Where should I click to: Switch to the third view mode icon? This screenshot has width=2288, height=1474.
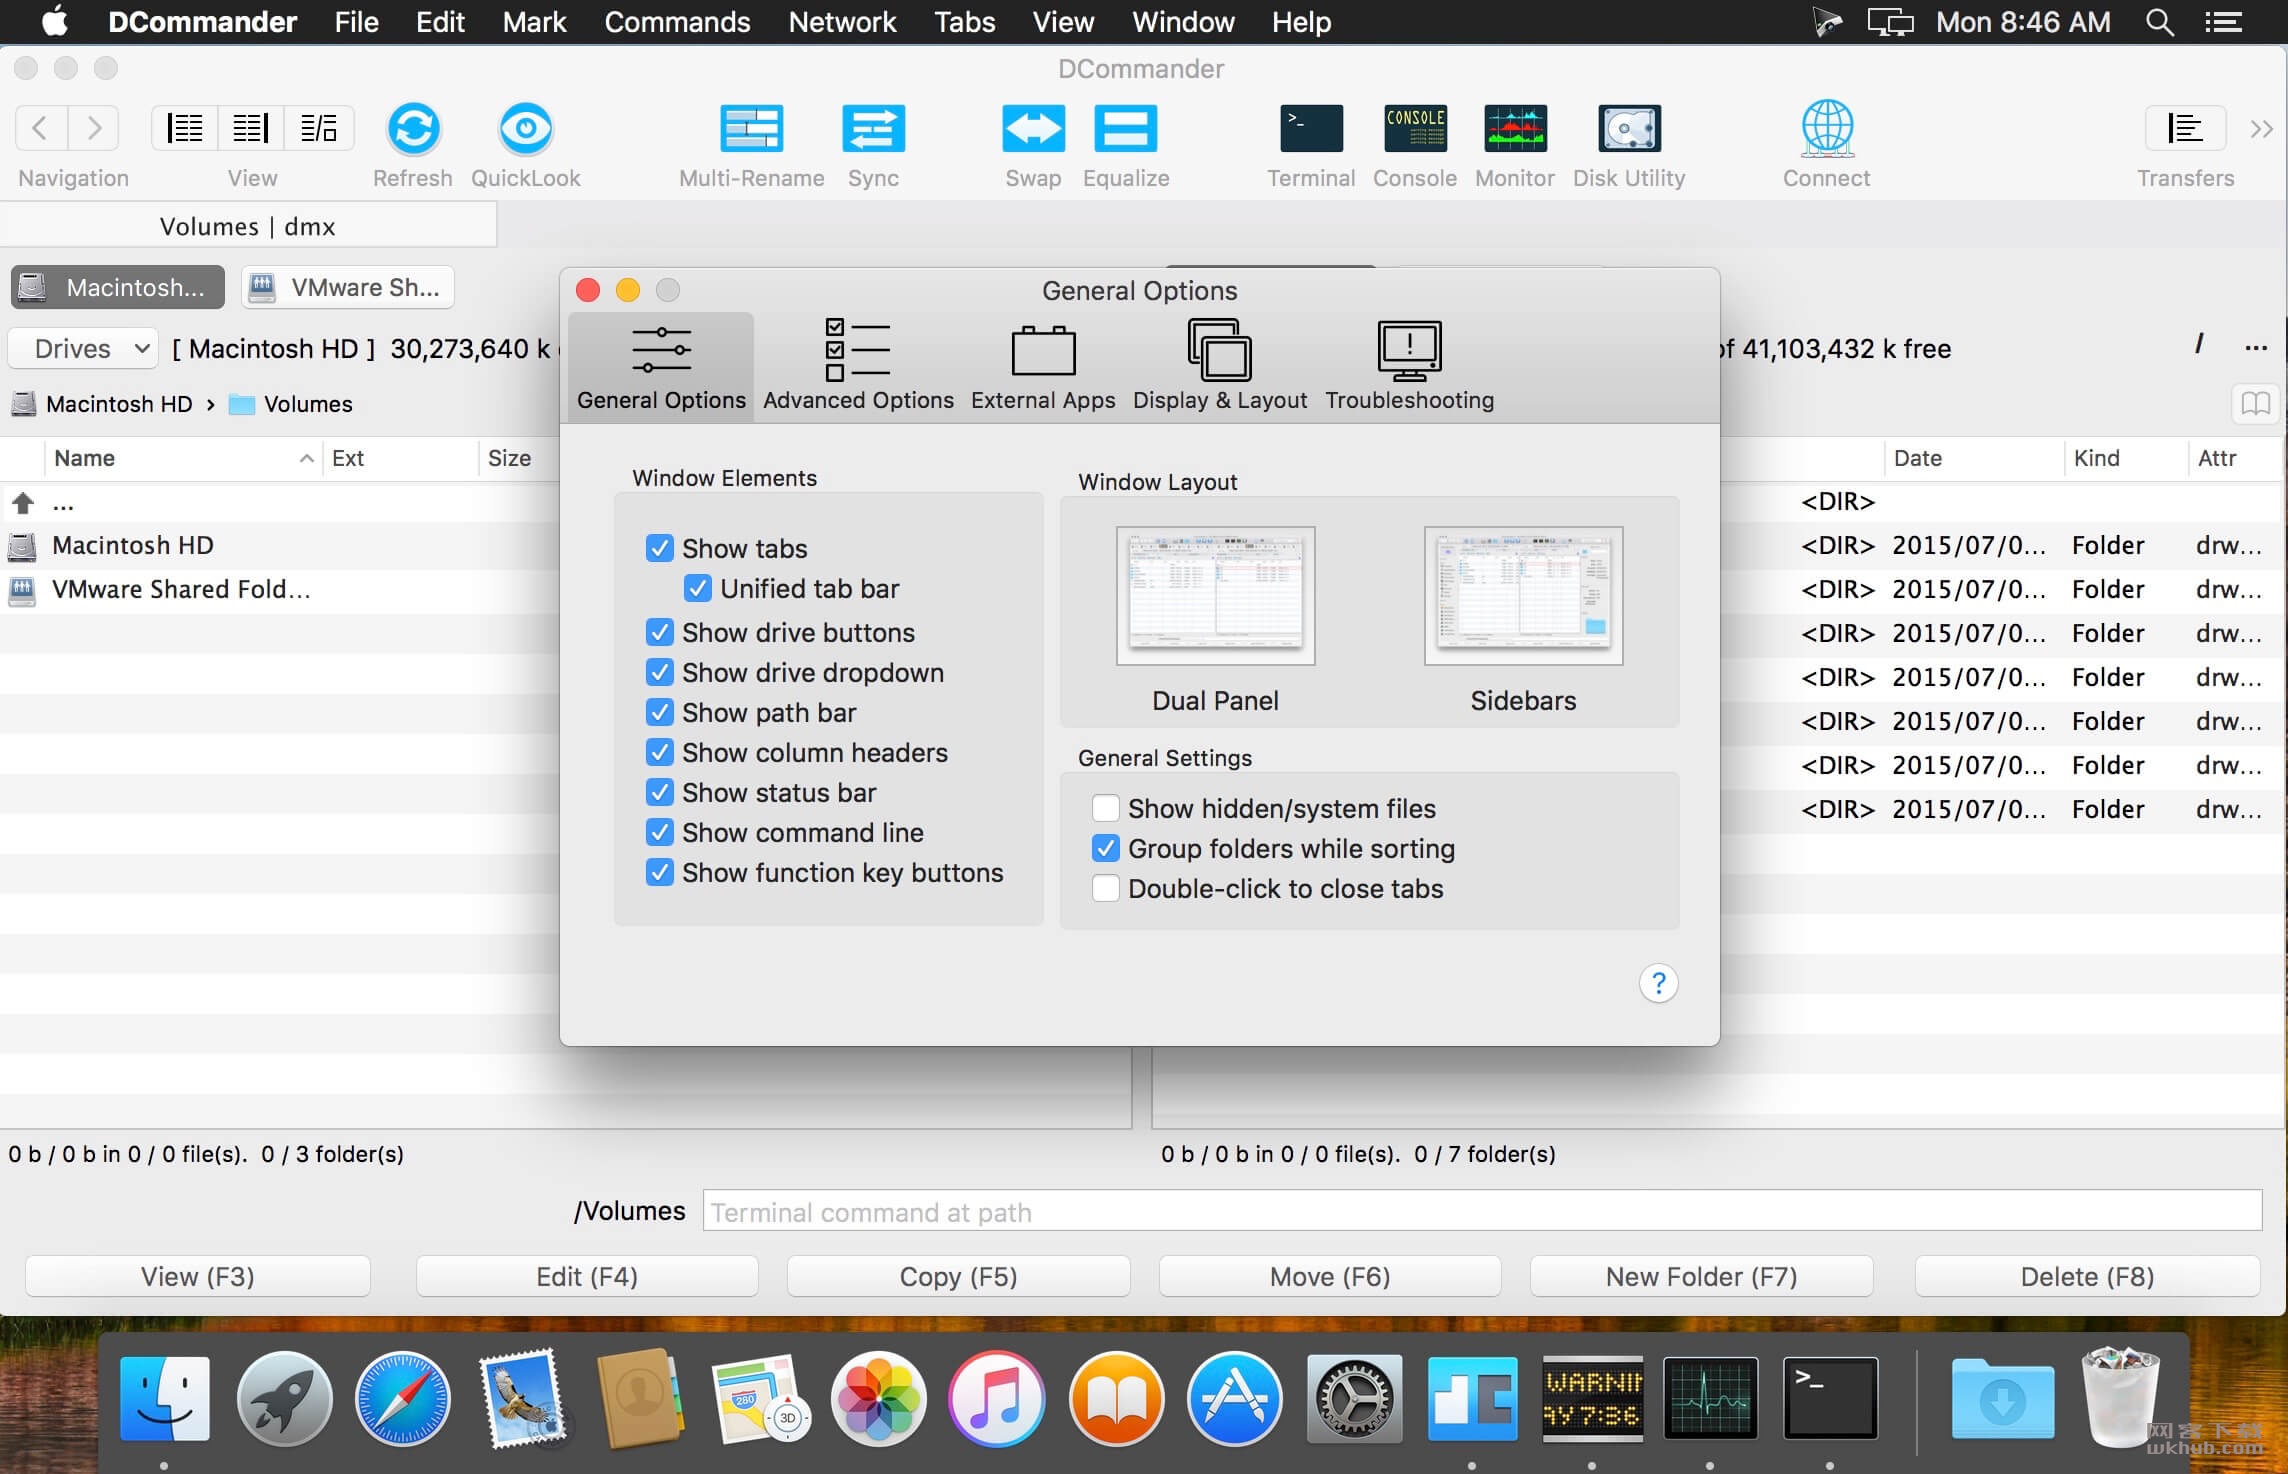tap(319, 128)
